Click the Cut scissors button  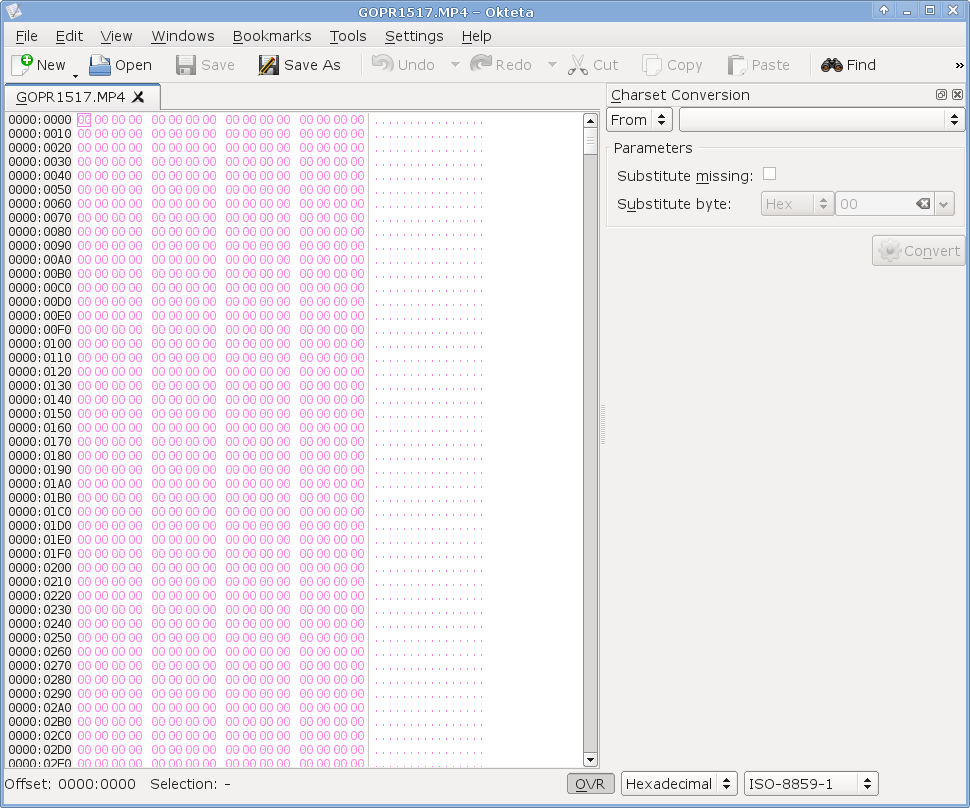pos(593,65)
